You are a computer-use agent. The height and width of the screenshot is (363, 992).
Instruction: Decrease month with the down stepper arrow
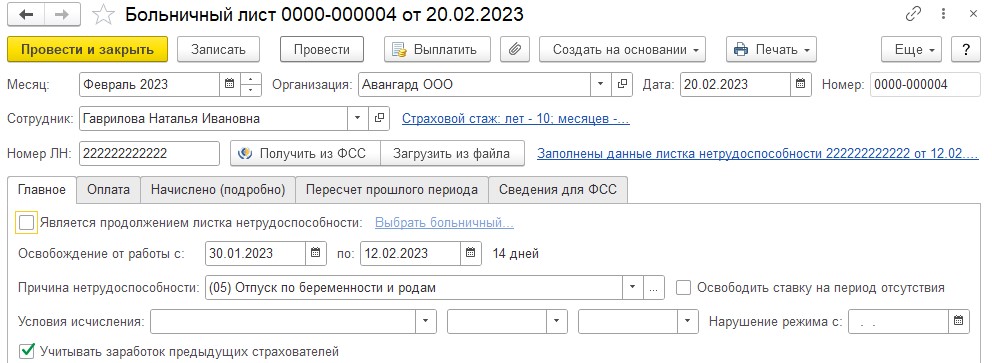pyautogui.click(x=251, y=90)
